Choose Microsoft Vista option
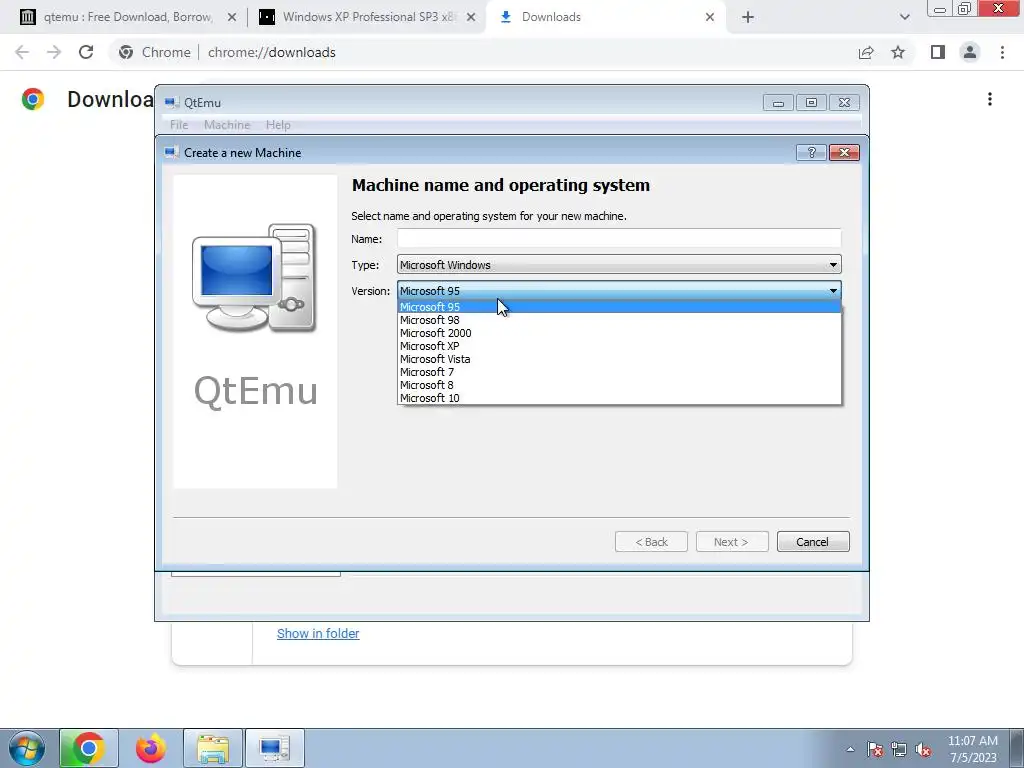 click(x=619, y=359)
